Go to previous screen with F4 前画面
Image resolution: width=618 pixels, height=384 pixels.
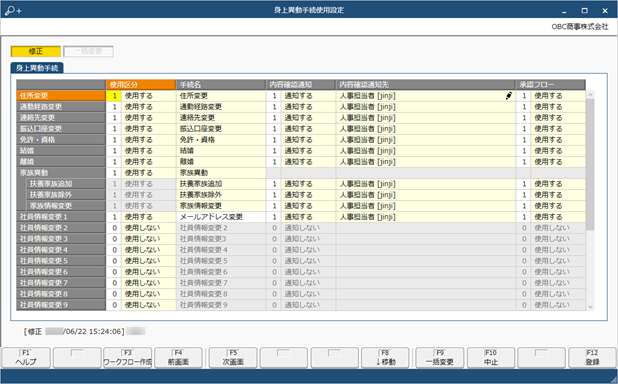coord(178,358)
